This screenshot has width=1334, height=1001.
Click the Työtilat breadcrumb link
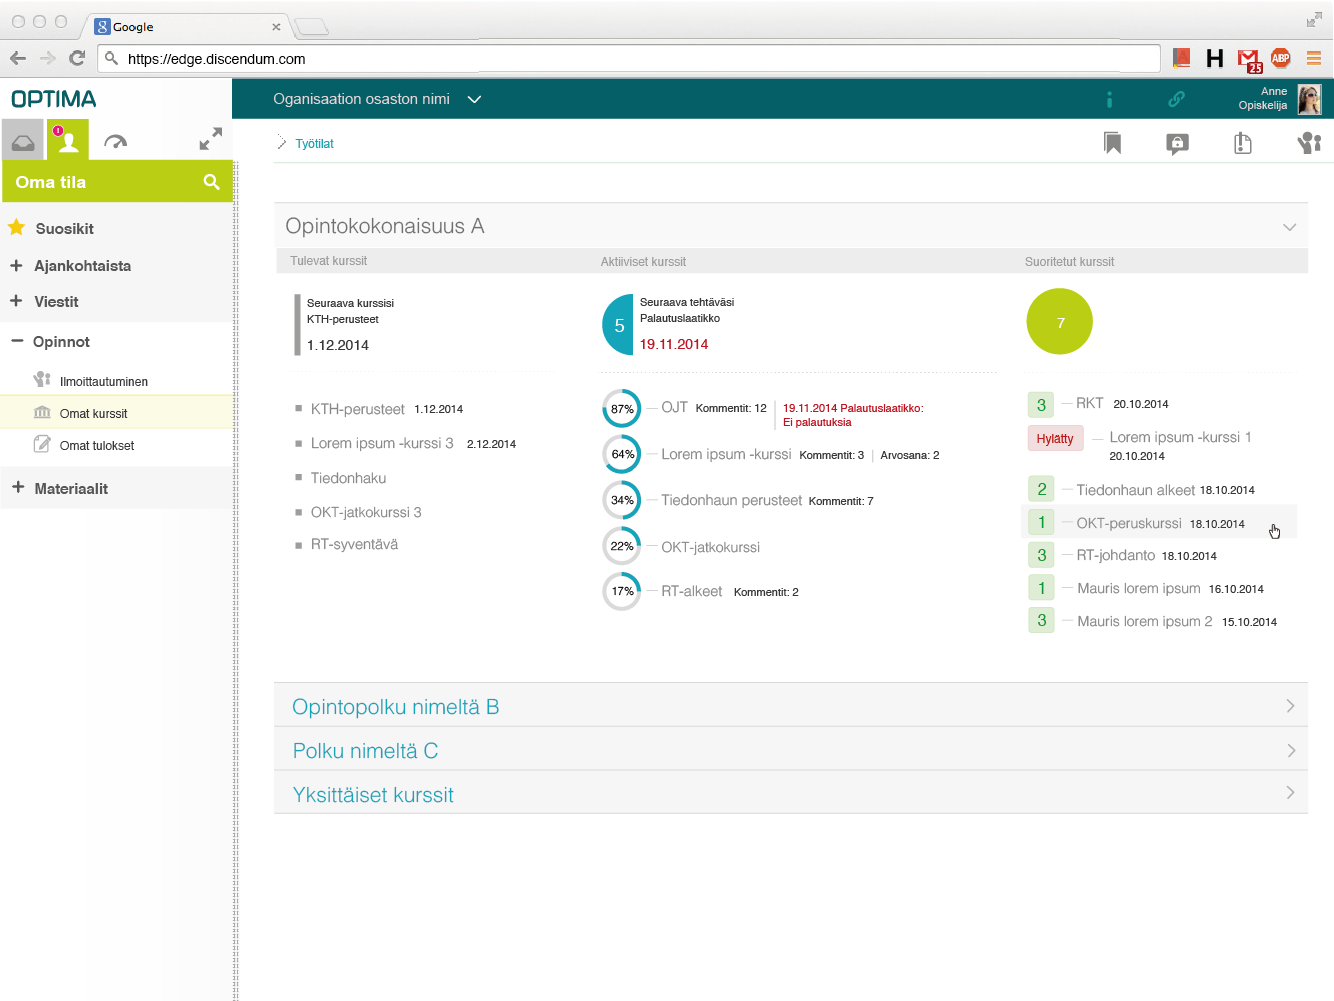[314, 144]
